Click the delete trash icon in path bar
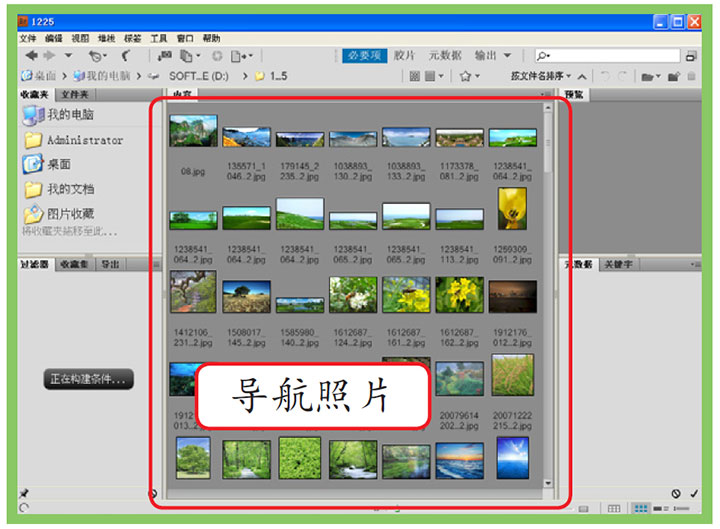Viewport: 720px width, 529px height. pyautogui.click(x=691, y=76)
